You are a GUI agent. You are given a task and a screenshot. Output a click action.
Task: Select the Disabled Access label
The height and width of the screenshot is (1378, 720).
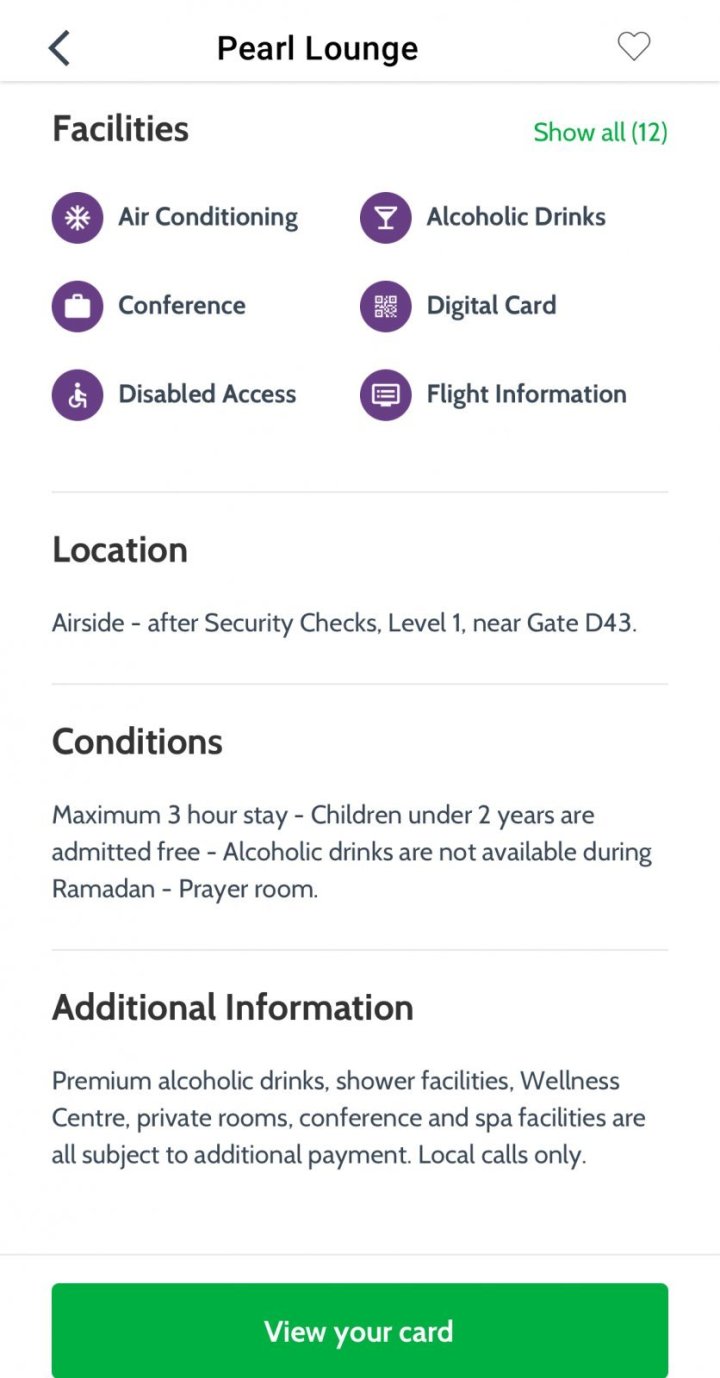pos(207,394)
